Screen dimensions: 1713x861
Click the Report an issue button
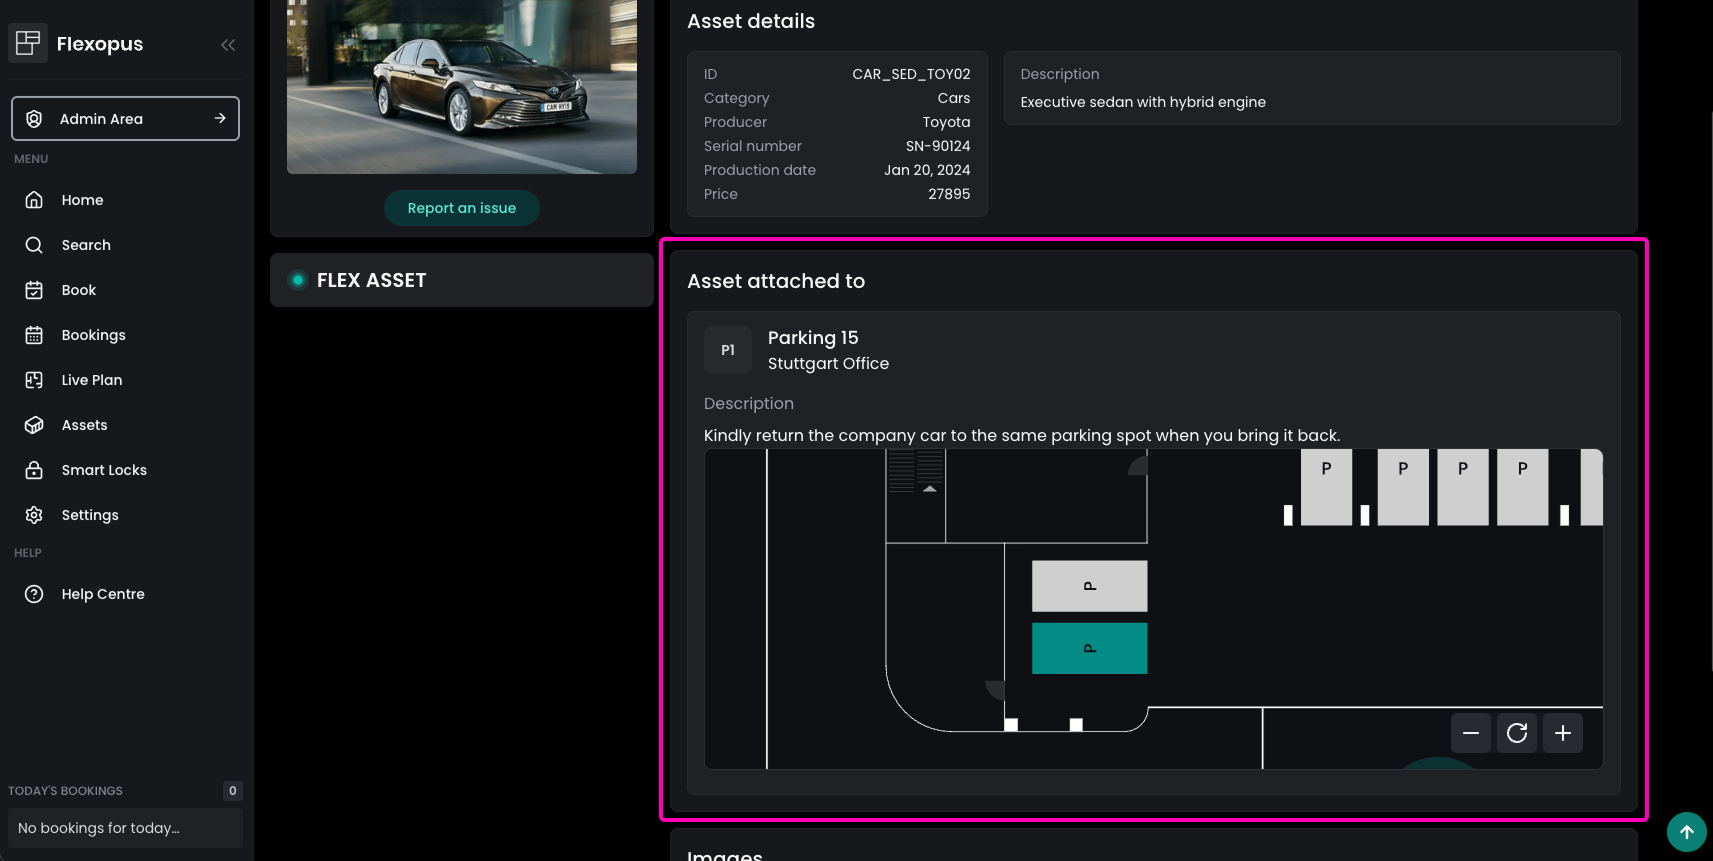click(462, 208)
